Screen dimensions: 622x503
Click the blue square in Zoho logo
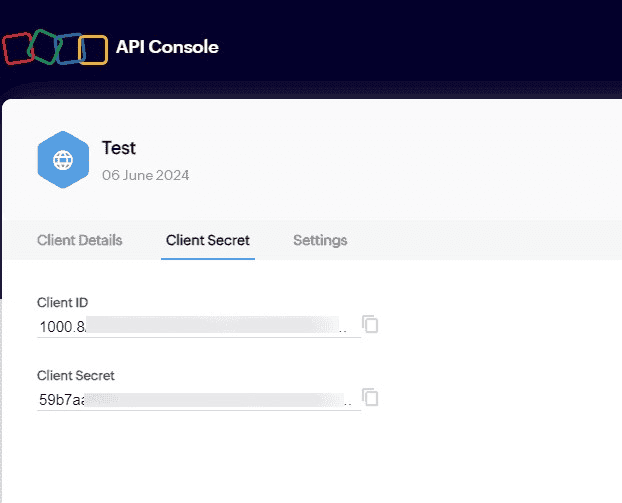click(x=68, y=48)
